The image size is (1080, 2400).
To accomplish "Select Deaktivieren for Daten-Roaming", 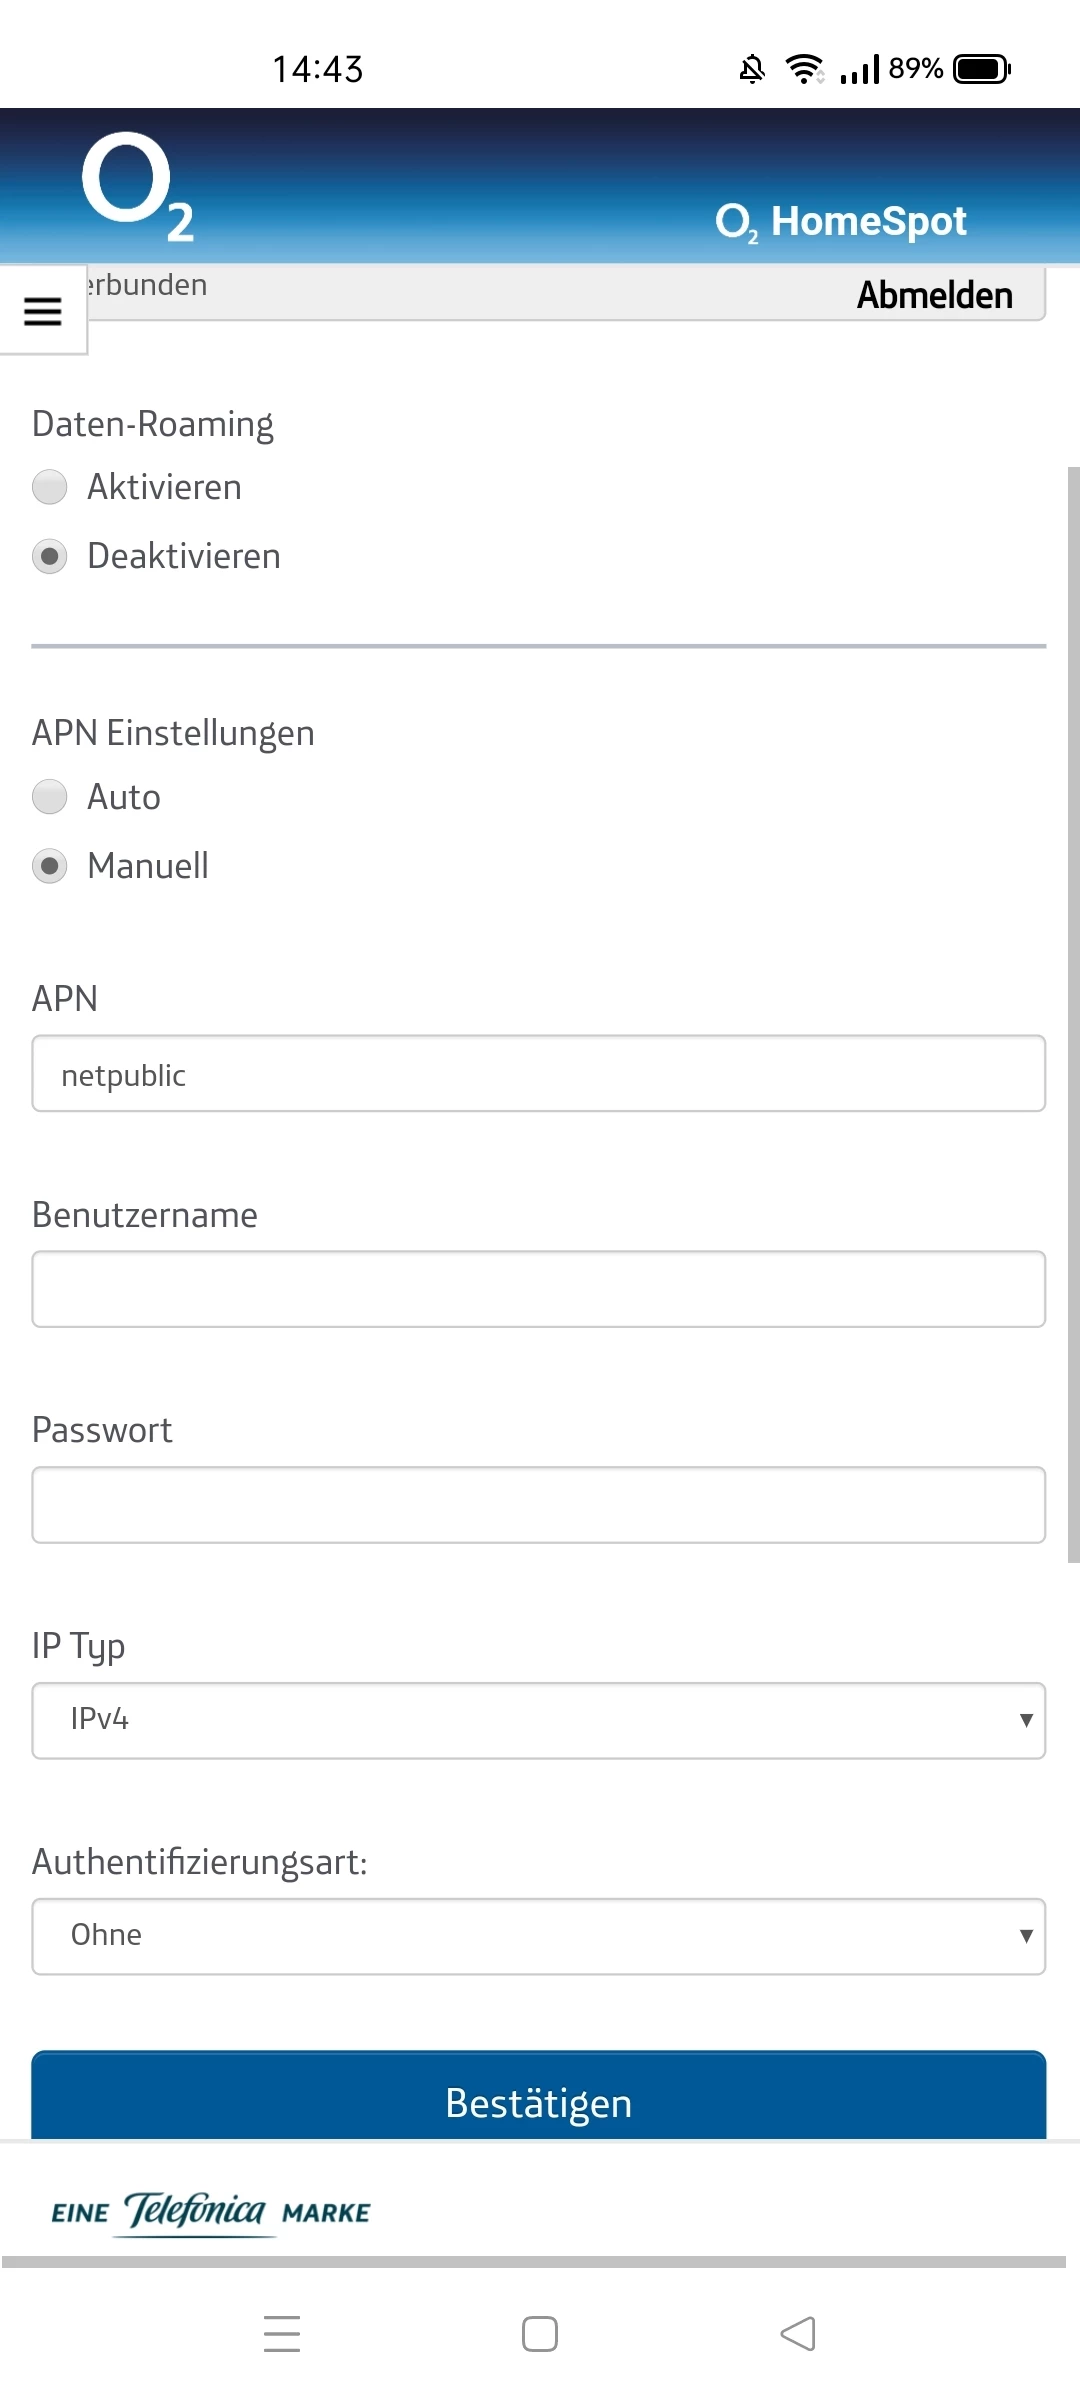I will (x=50, y=556).
